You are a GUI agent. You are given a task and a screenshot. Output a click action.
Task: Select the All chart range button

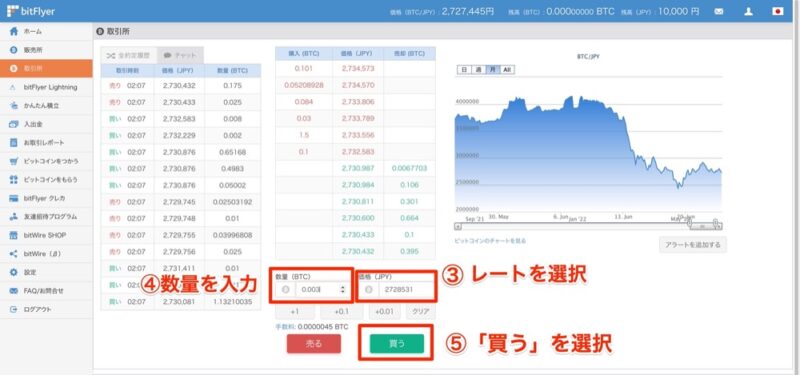(507, 69)
